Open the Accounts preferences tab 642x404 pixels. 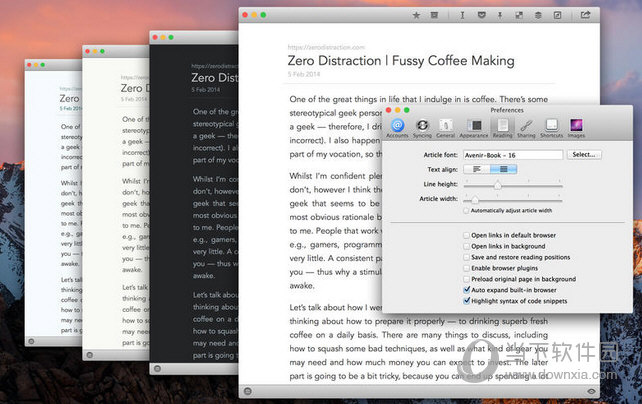397,128
